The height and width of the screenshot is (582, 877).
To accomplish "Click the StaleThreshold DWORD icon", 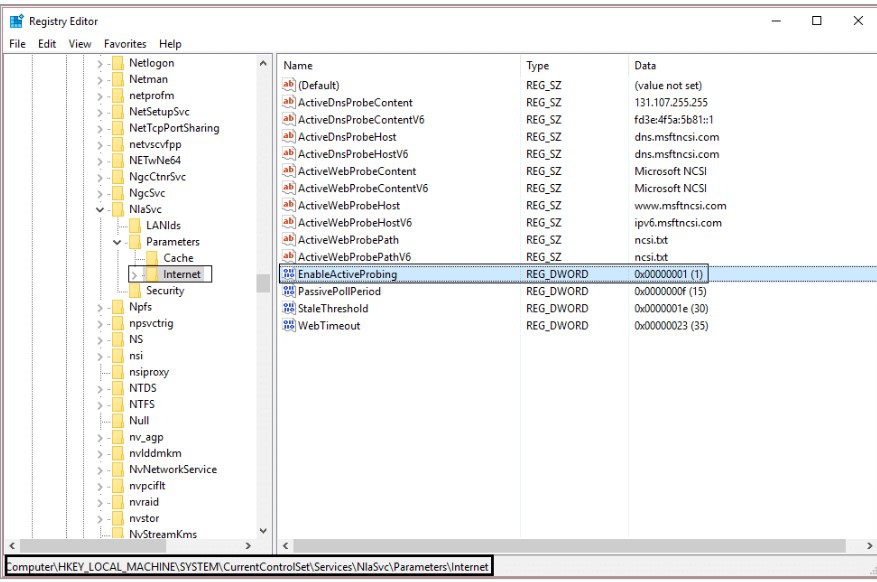I will (289, 308).
